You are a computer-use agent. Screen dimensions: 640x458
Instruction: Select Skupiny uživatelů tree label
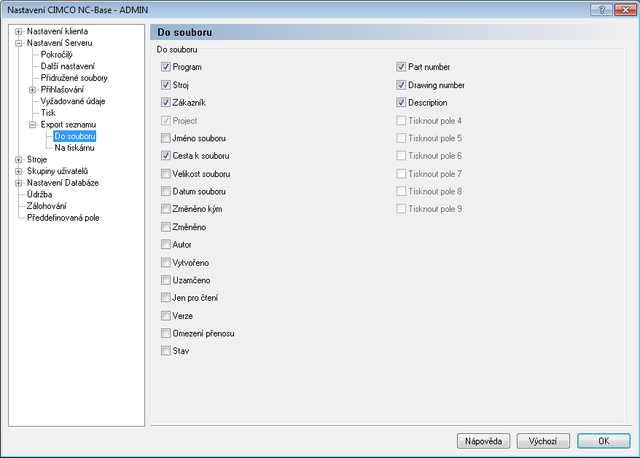point(57,171)
